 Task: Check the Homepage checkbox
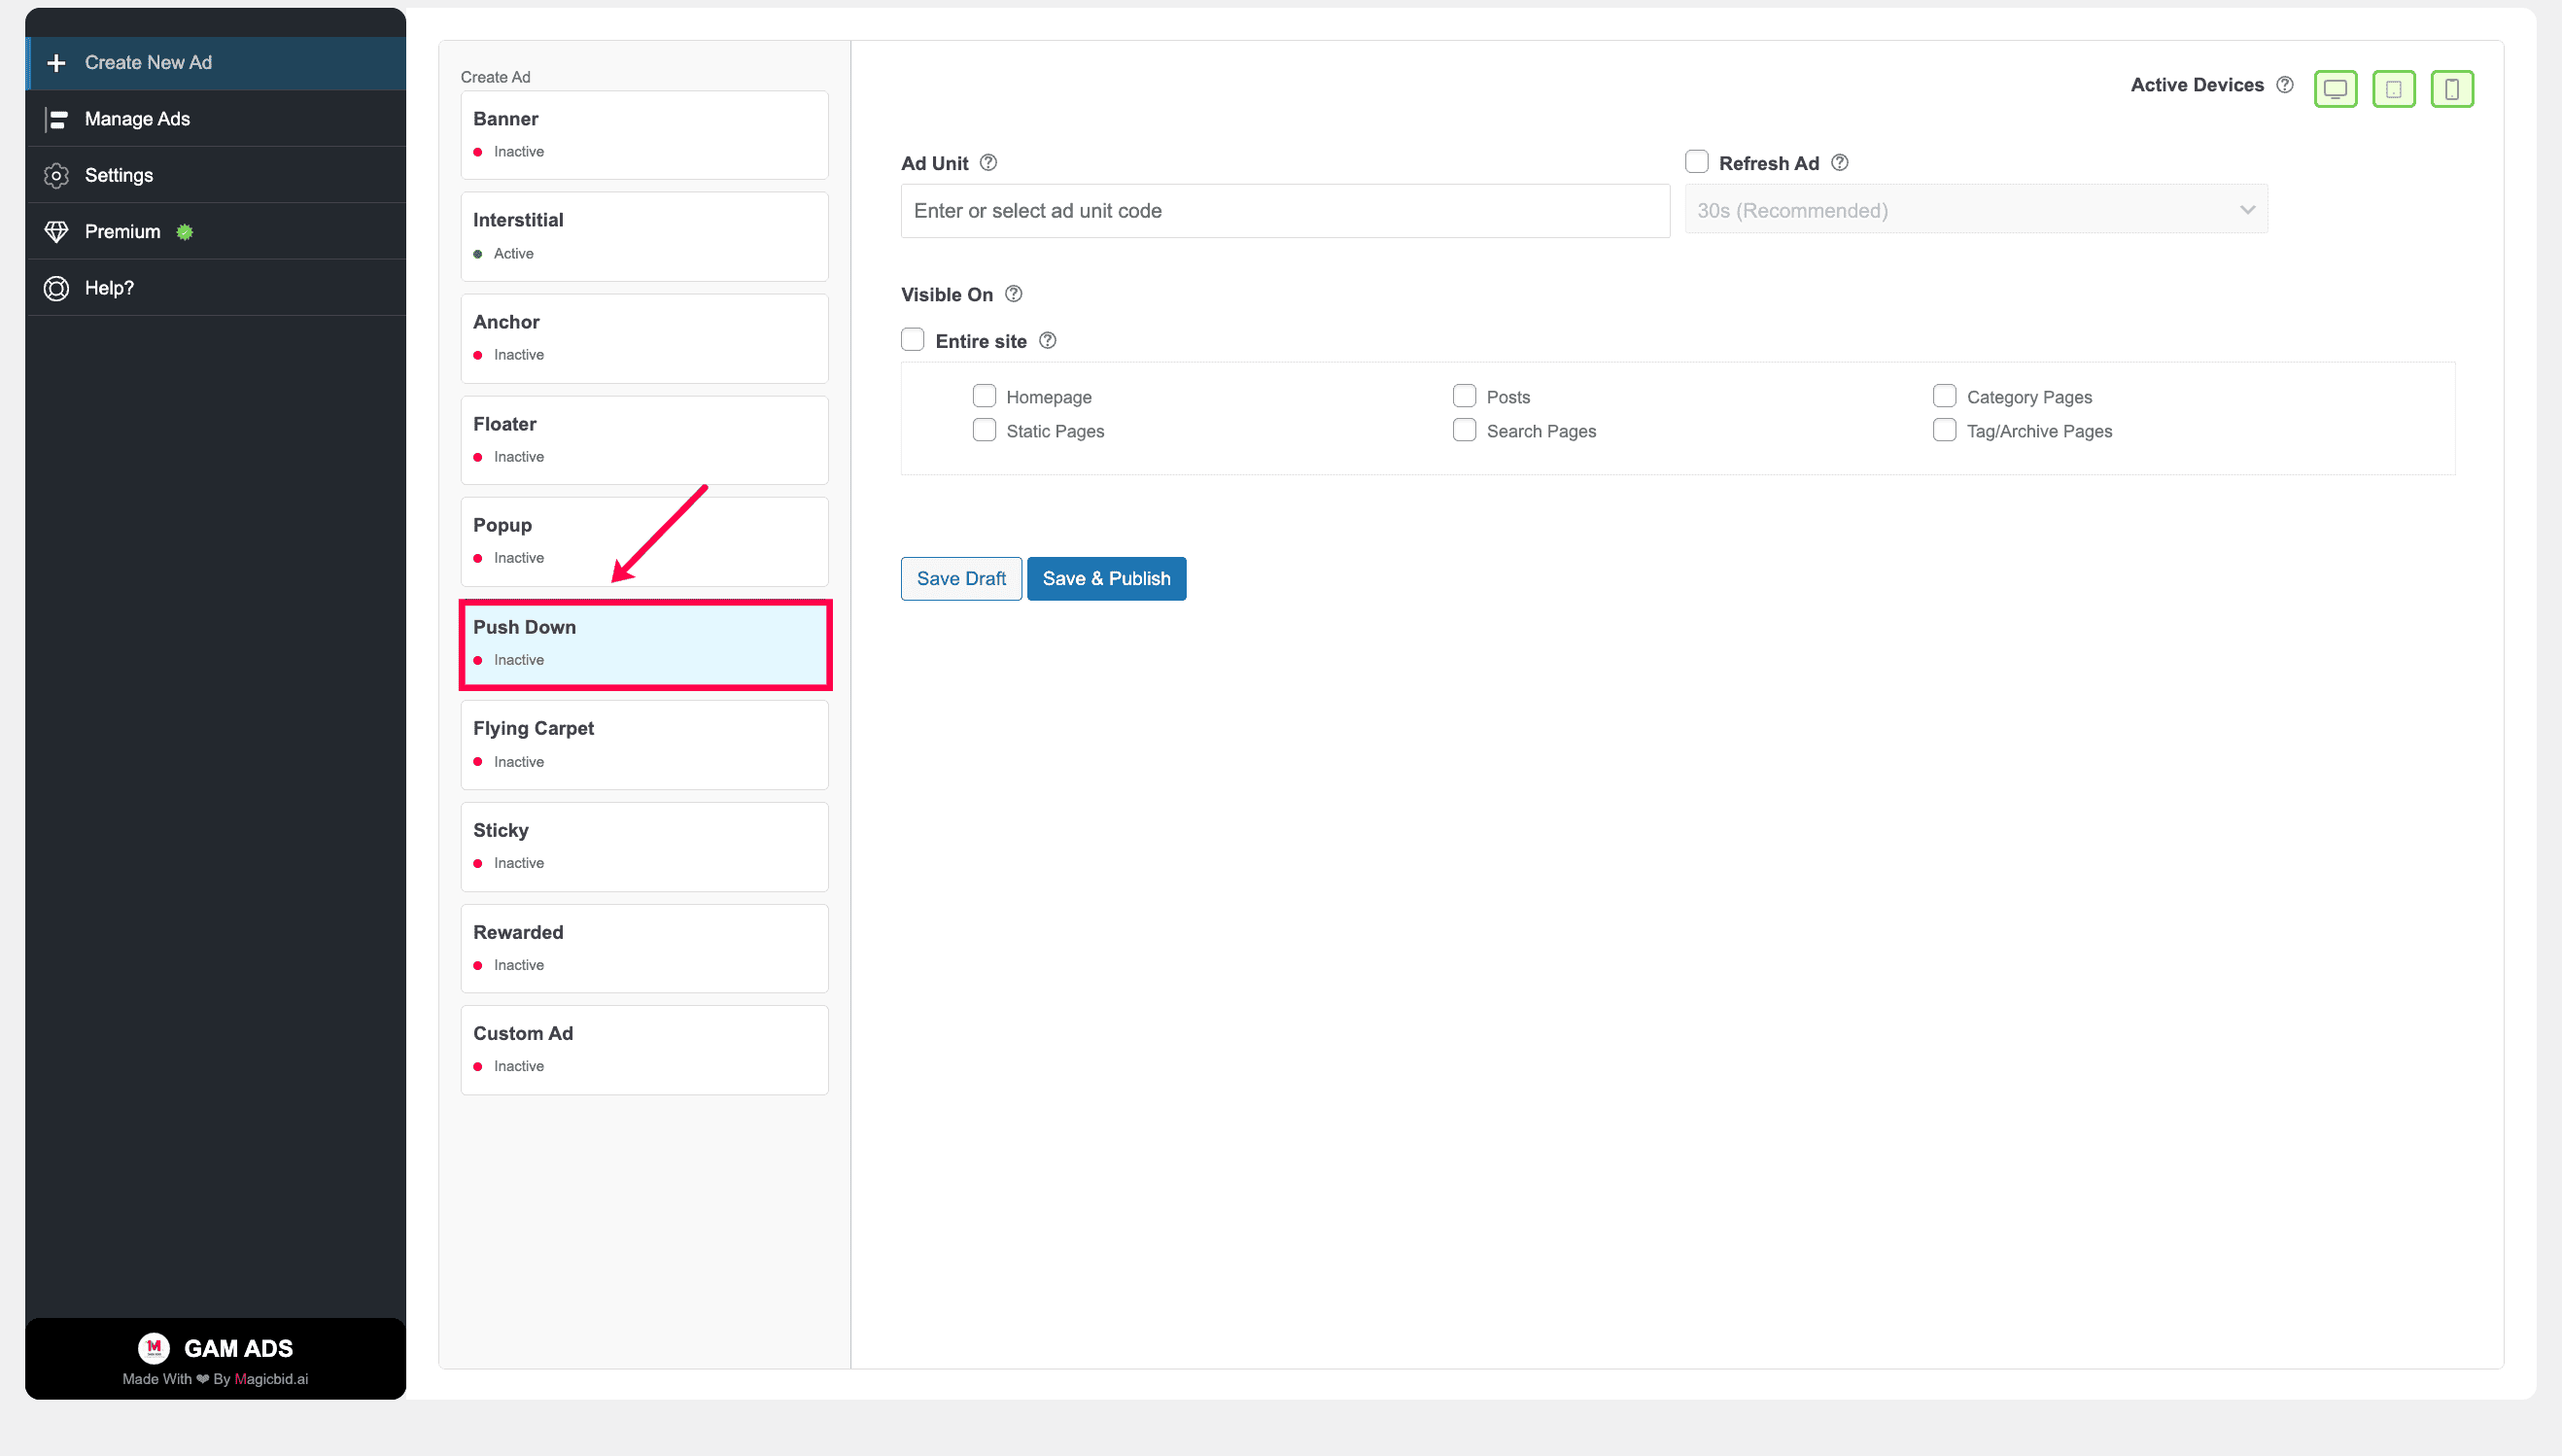point(984,396)
